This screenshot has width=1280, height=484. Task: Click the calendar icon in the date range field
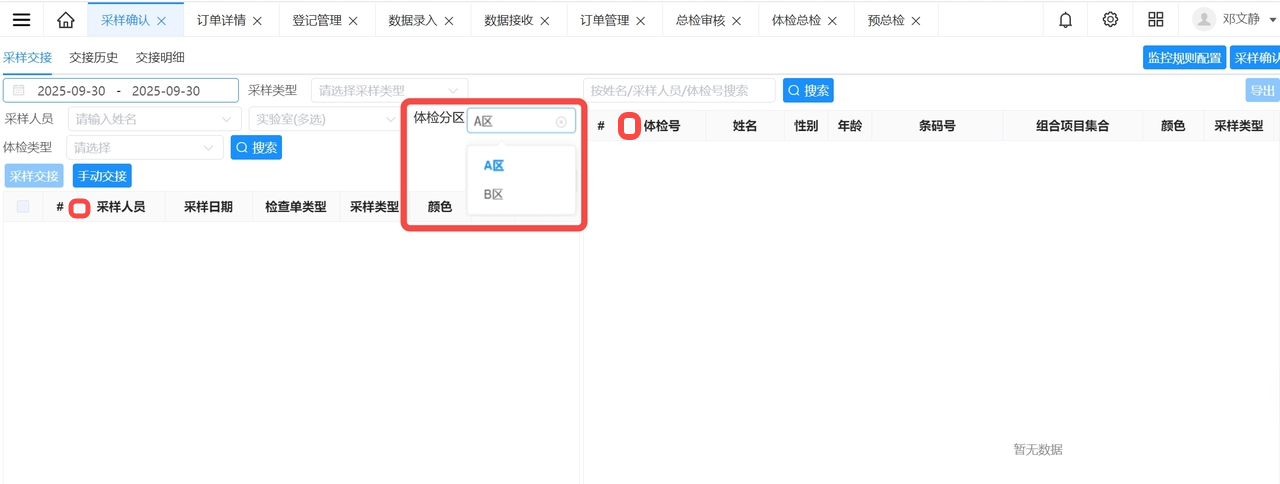19,91
